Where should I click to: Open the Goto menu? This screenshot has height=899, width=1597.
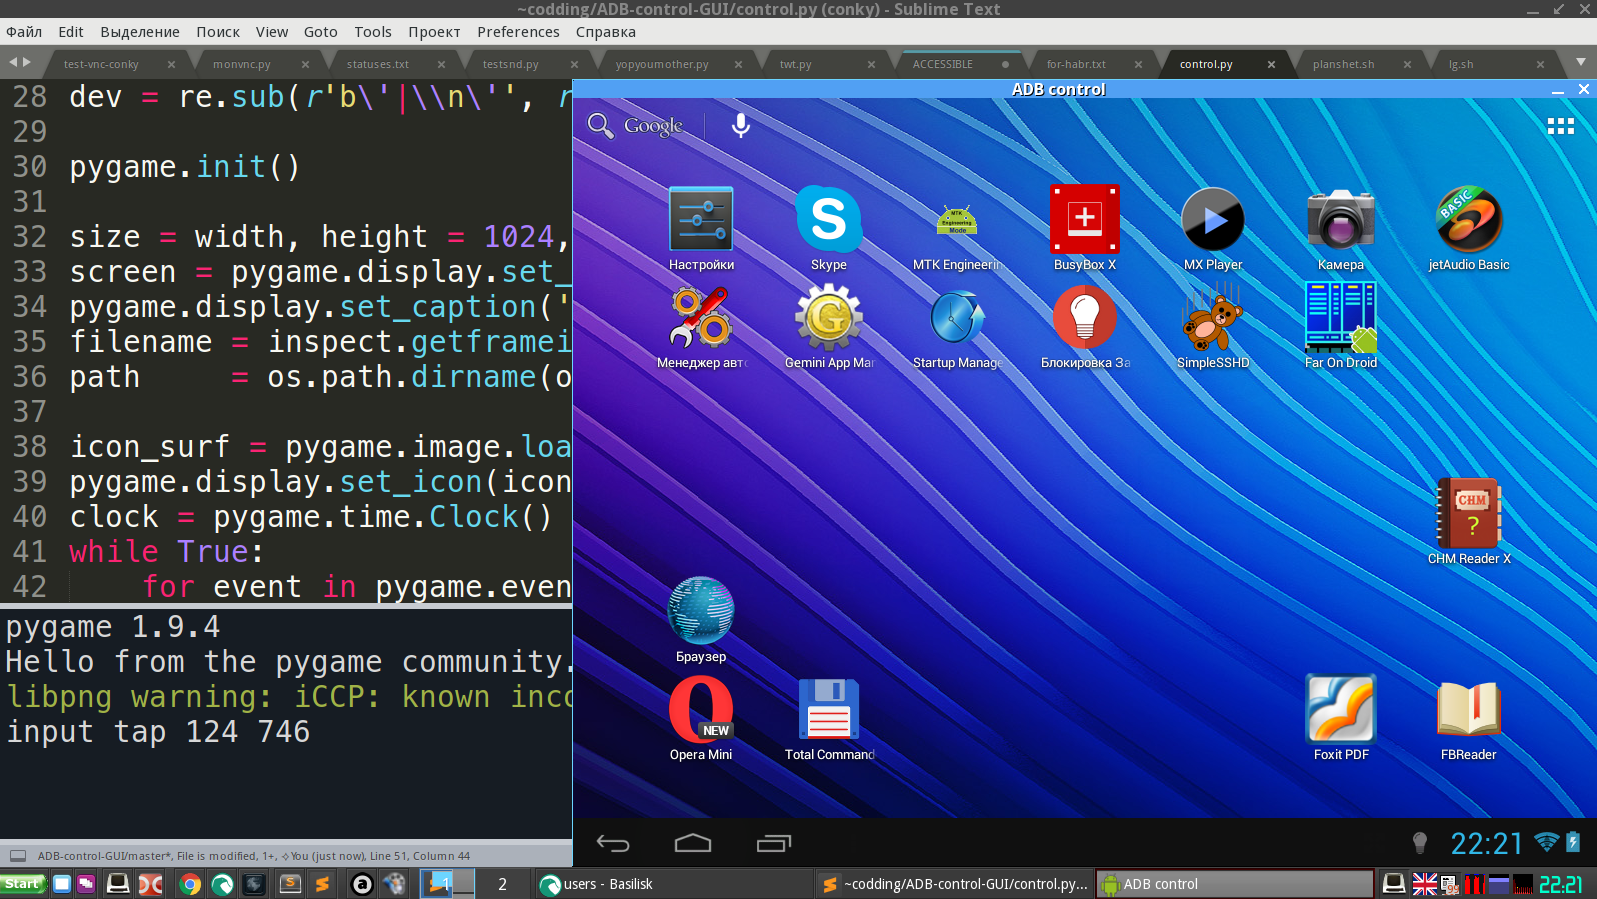click(321, 32)
